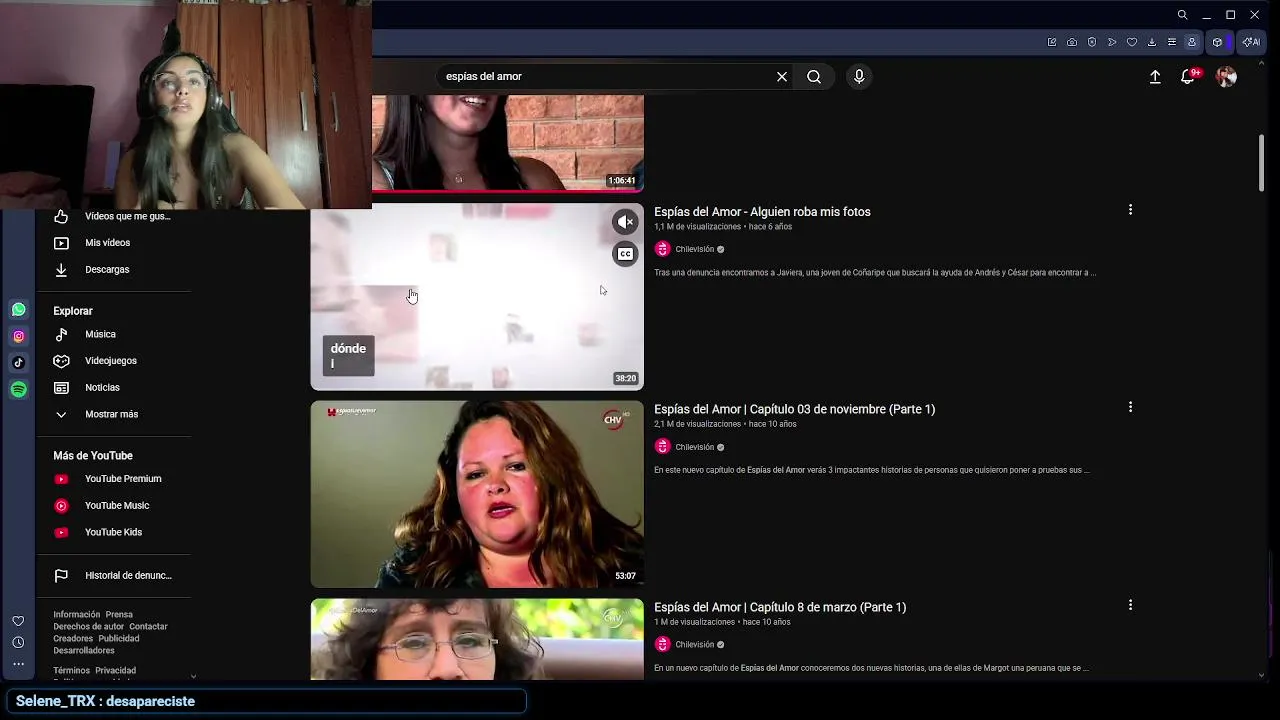Click the YouTube search magnifier button
The image size is (1280, 720).
click(814, 77)
